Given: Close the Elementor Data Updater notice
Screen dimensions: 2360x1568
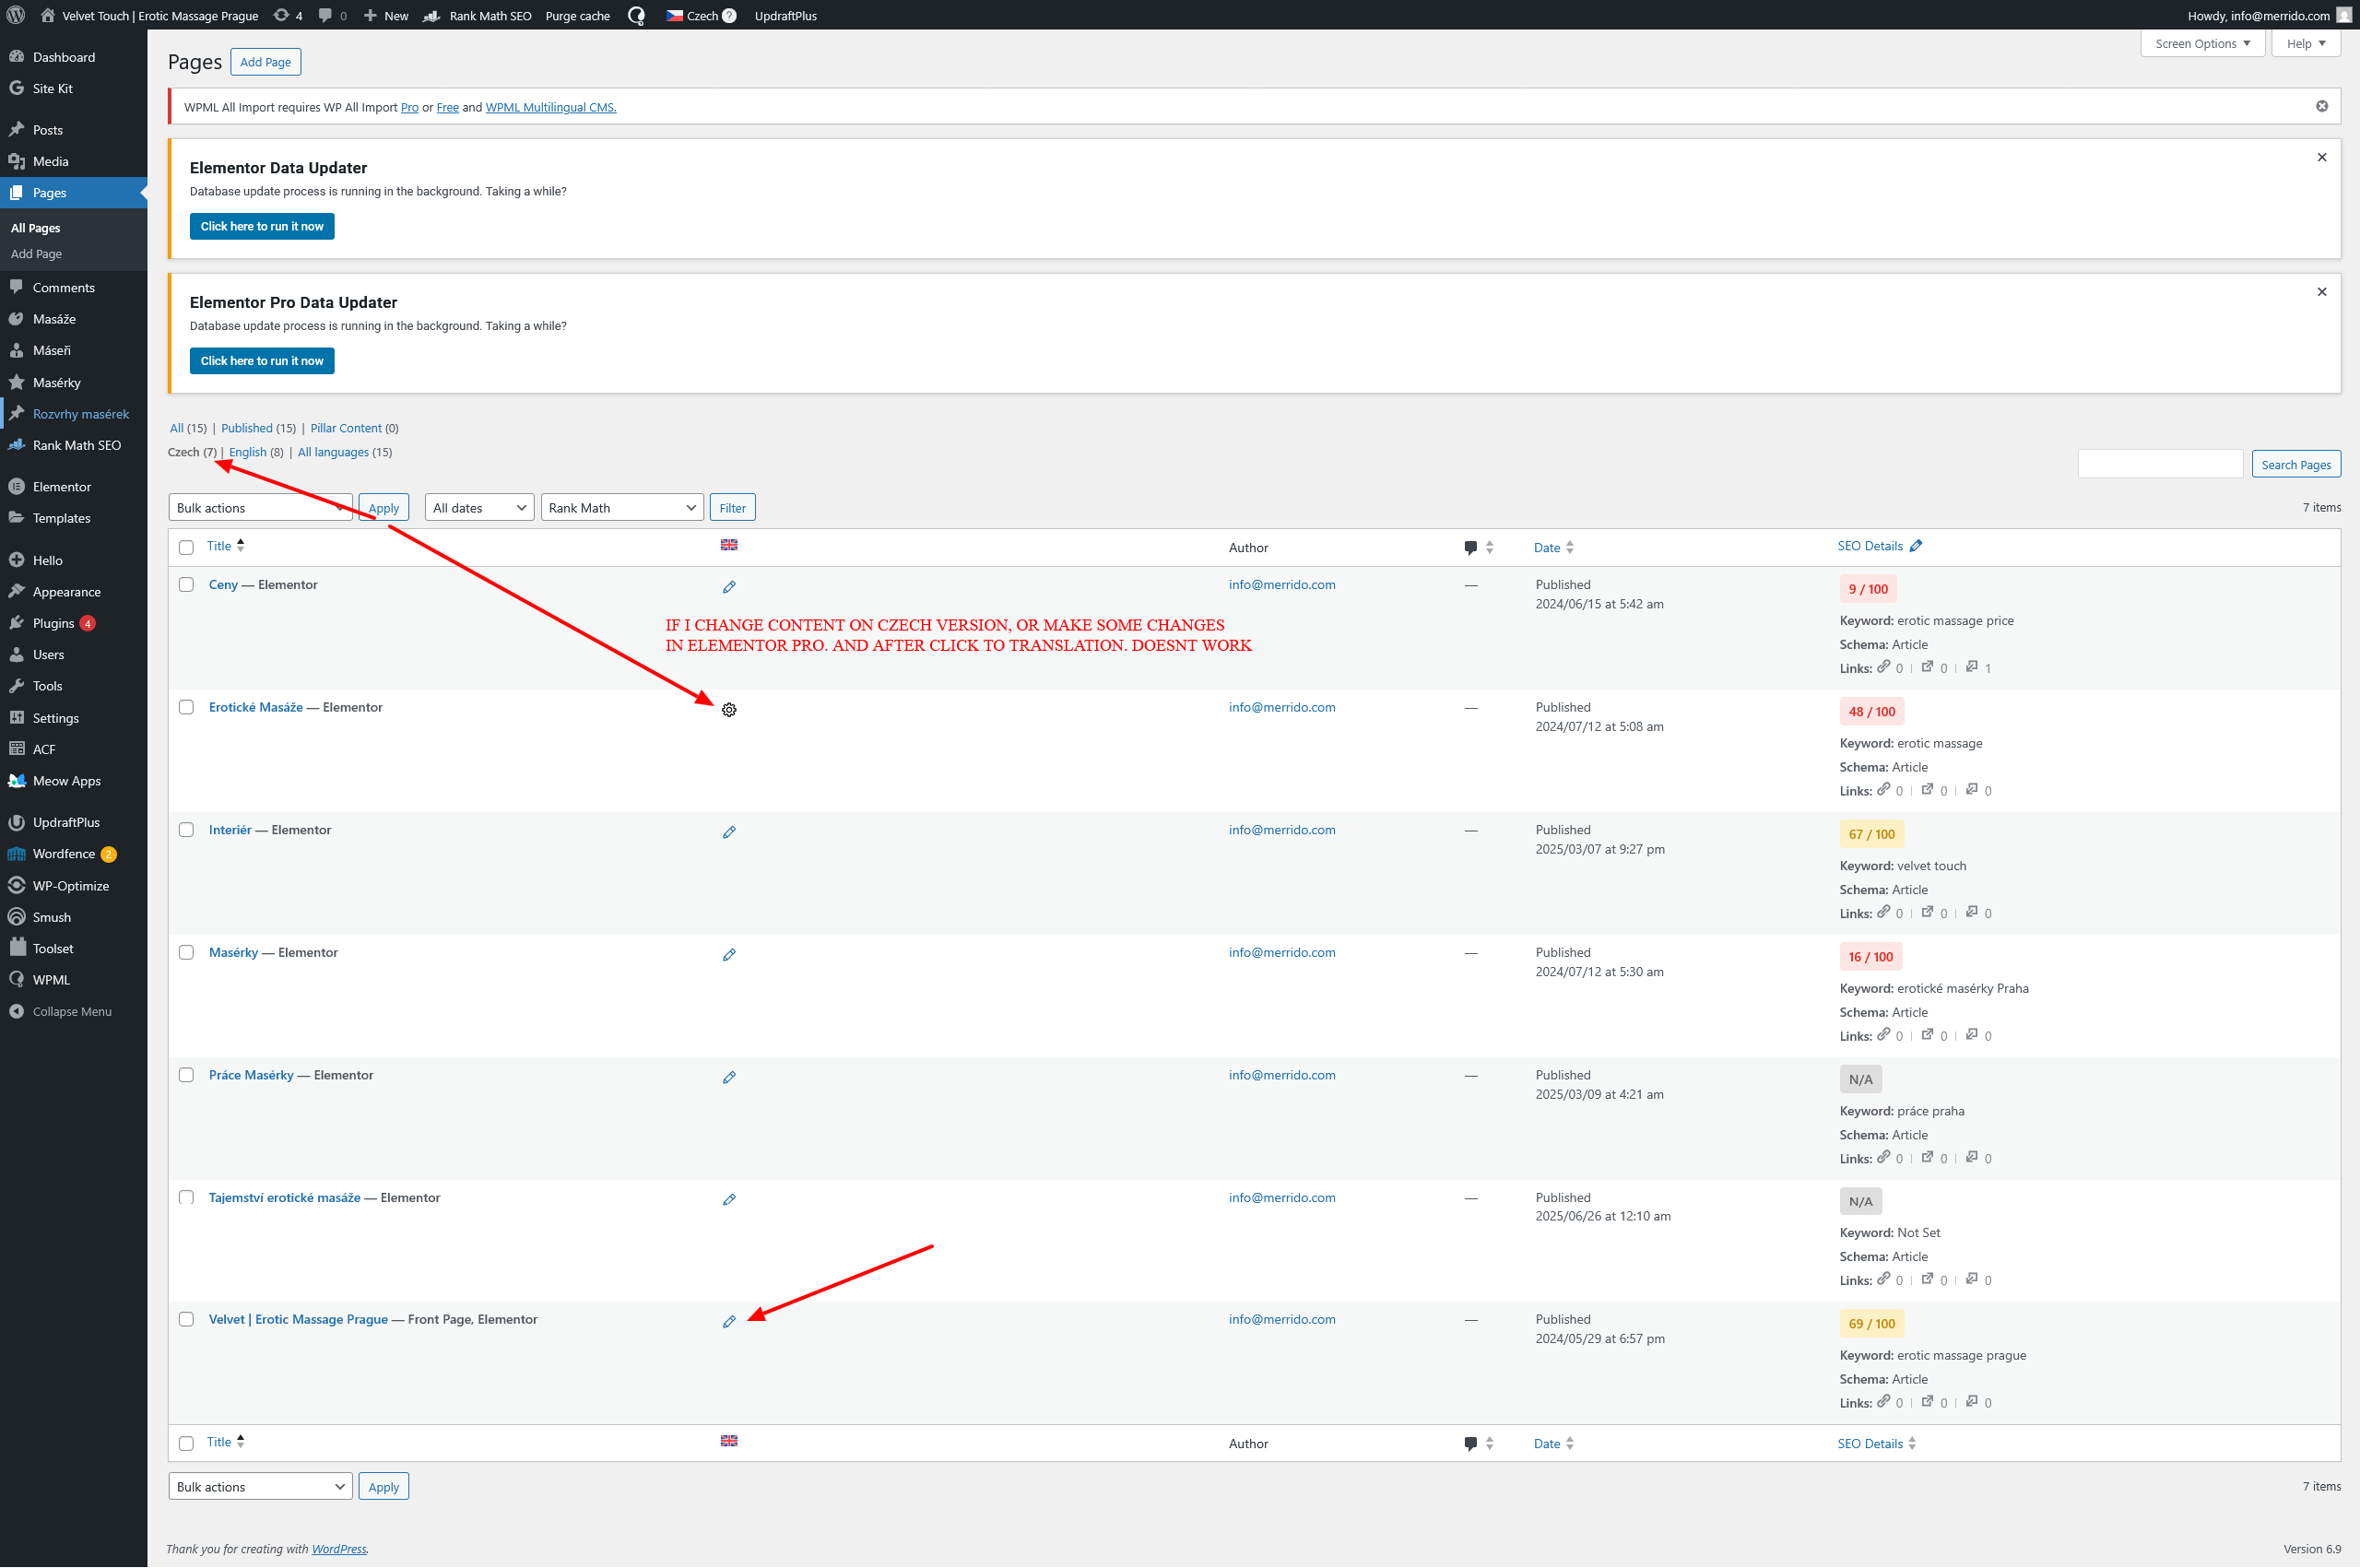Looking at the screenshot, I should pos(2321,157).
